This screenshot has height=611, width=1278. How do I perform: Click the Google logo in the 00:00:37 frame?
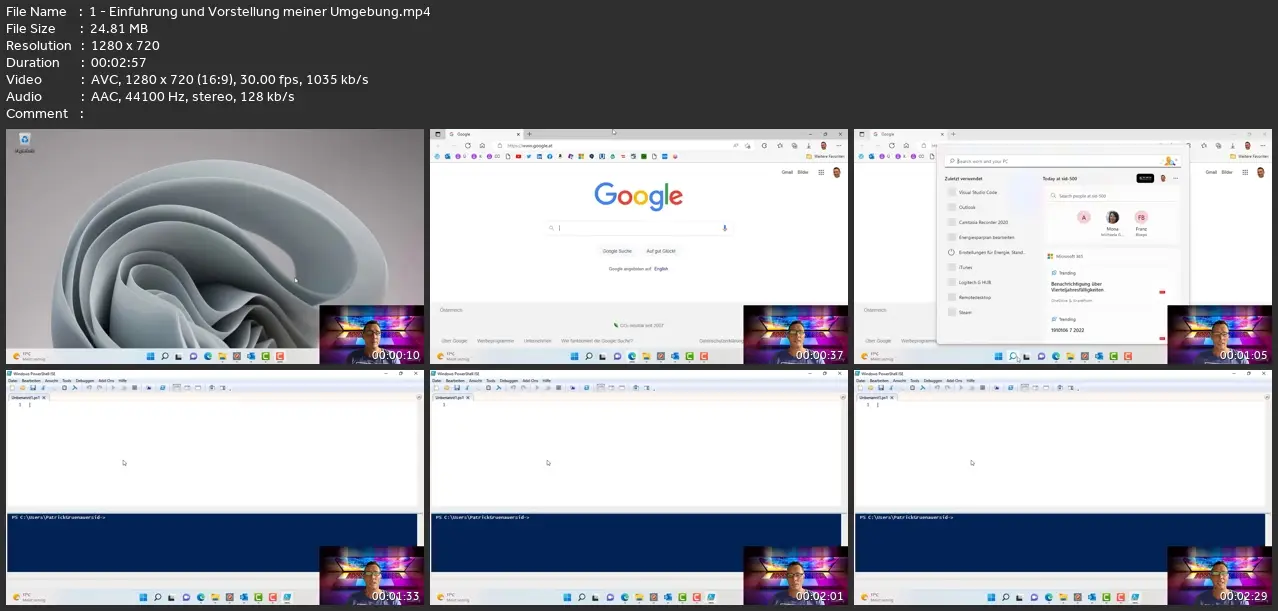pyautogui.click(x=639, y=195)
